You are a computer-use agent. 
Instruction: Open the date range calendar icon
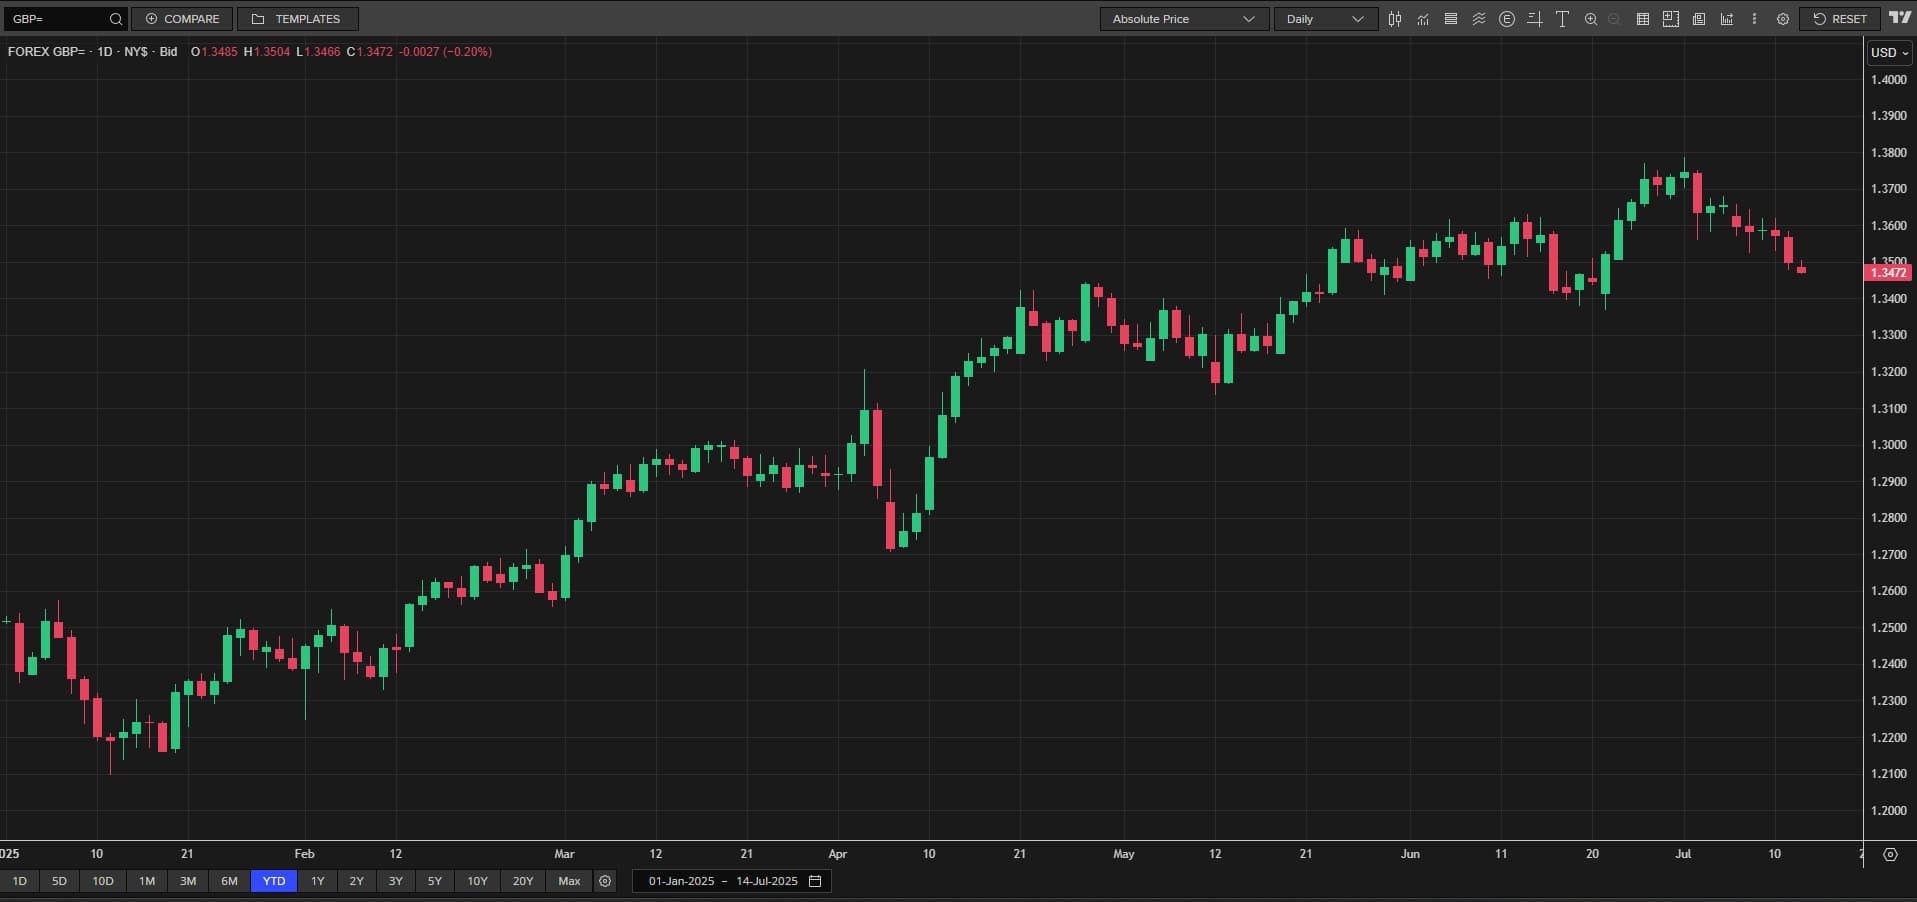point(815,881)
